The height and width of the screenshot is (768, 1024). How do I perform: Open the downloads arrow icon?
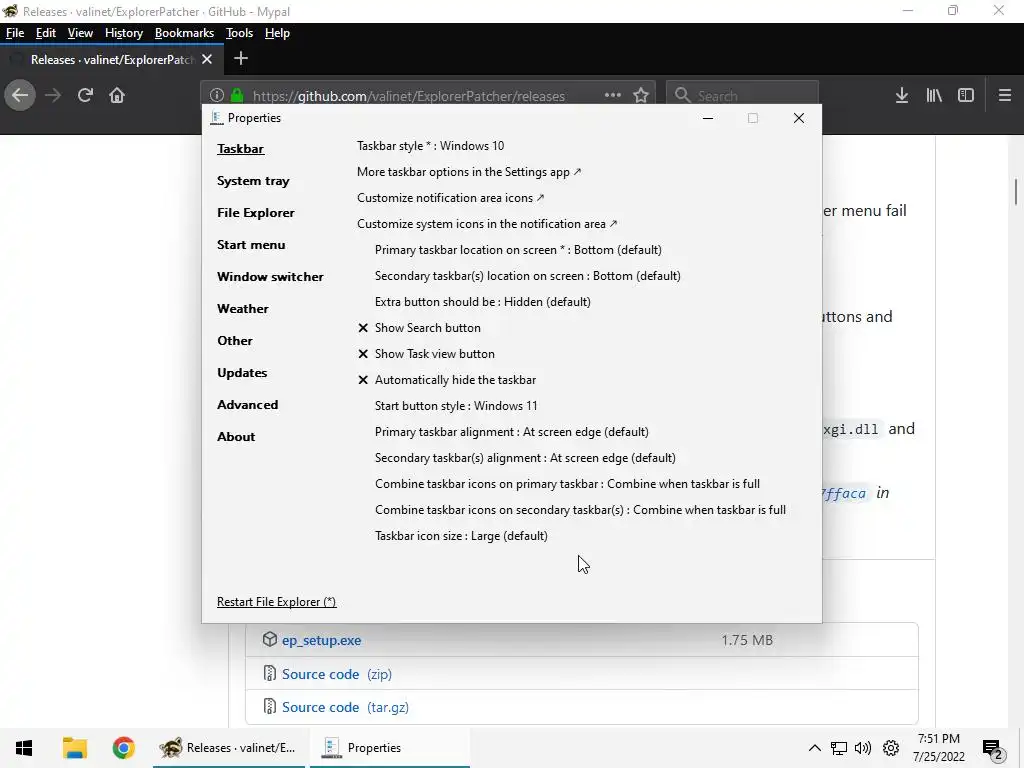[902, 95]
